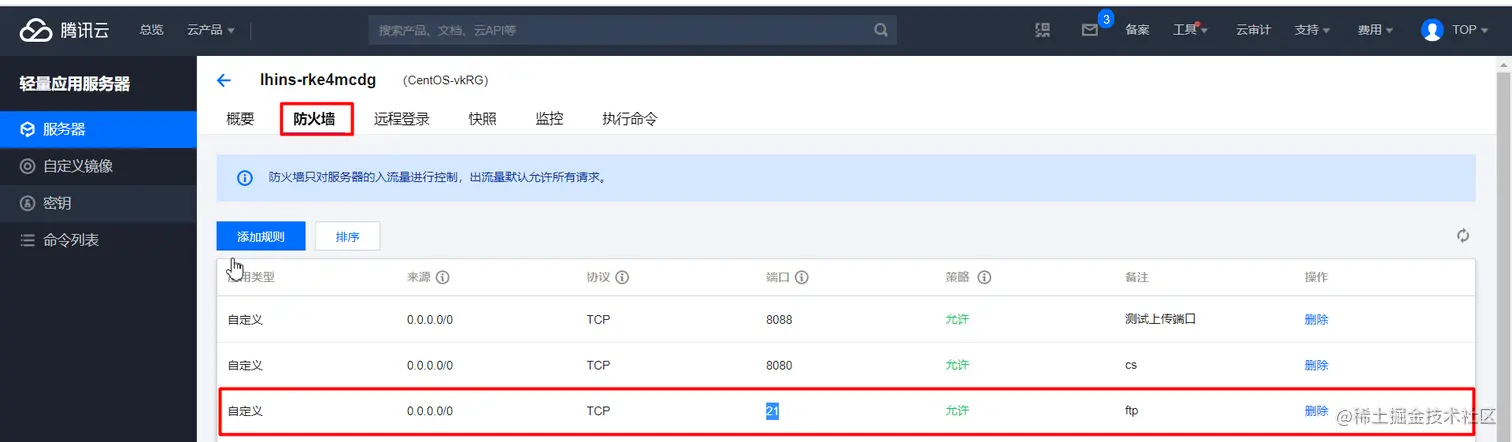Switch to the 监控 tab
This screenshot has height=442, width=1512.
coord(549,119)
